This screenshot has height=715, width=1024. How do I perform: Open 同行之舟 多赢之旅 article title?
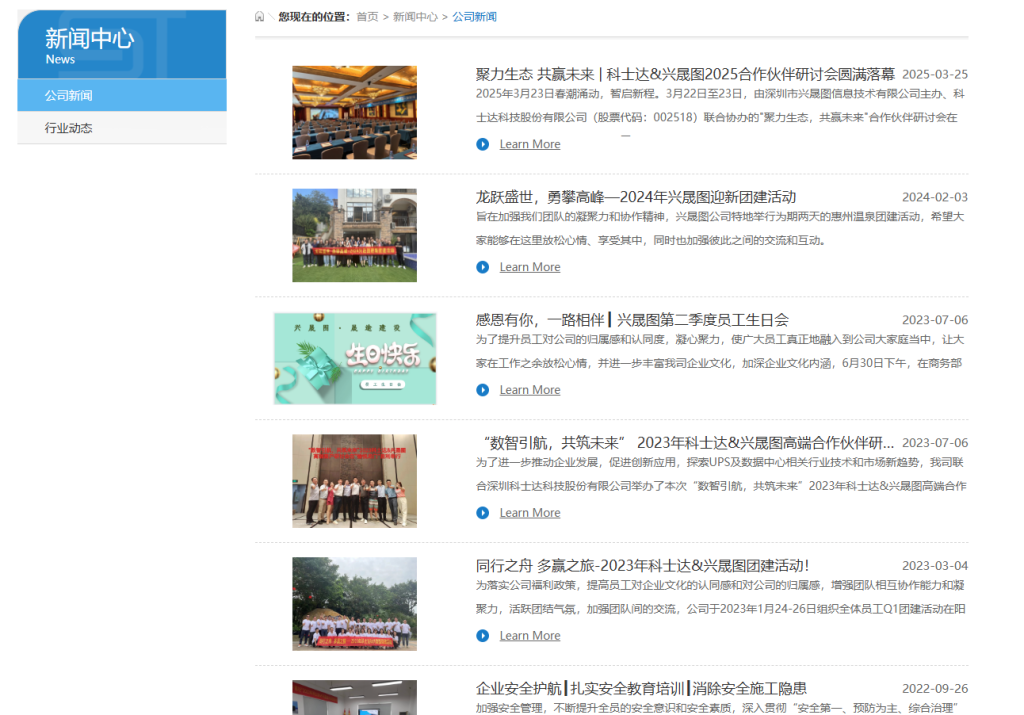642,566
